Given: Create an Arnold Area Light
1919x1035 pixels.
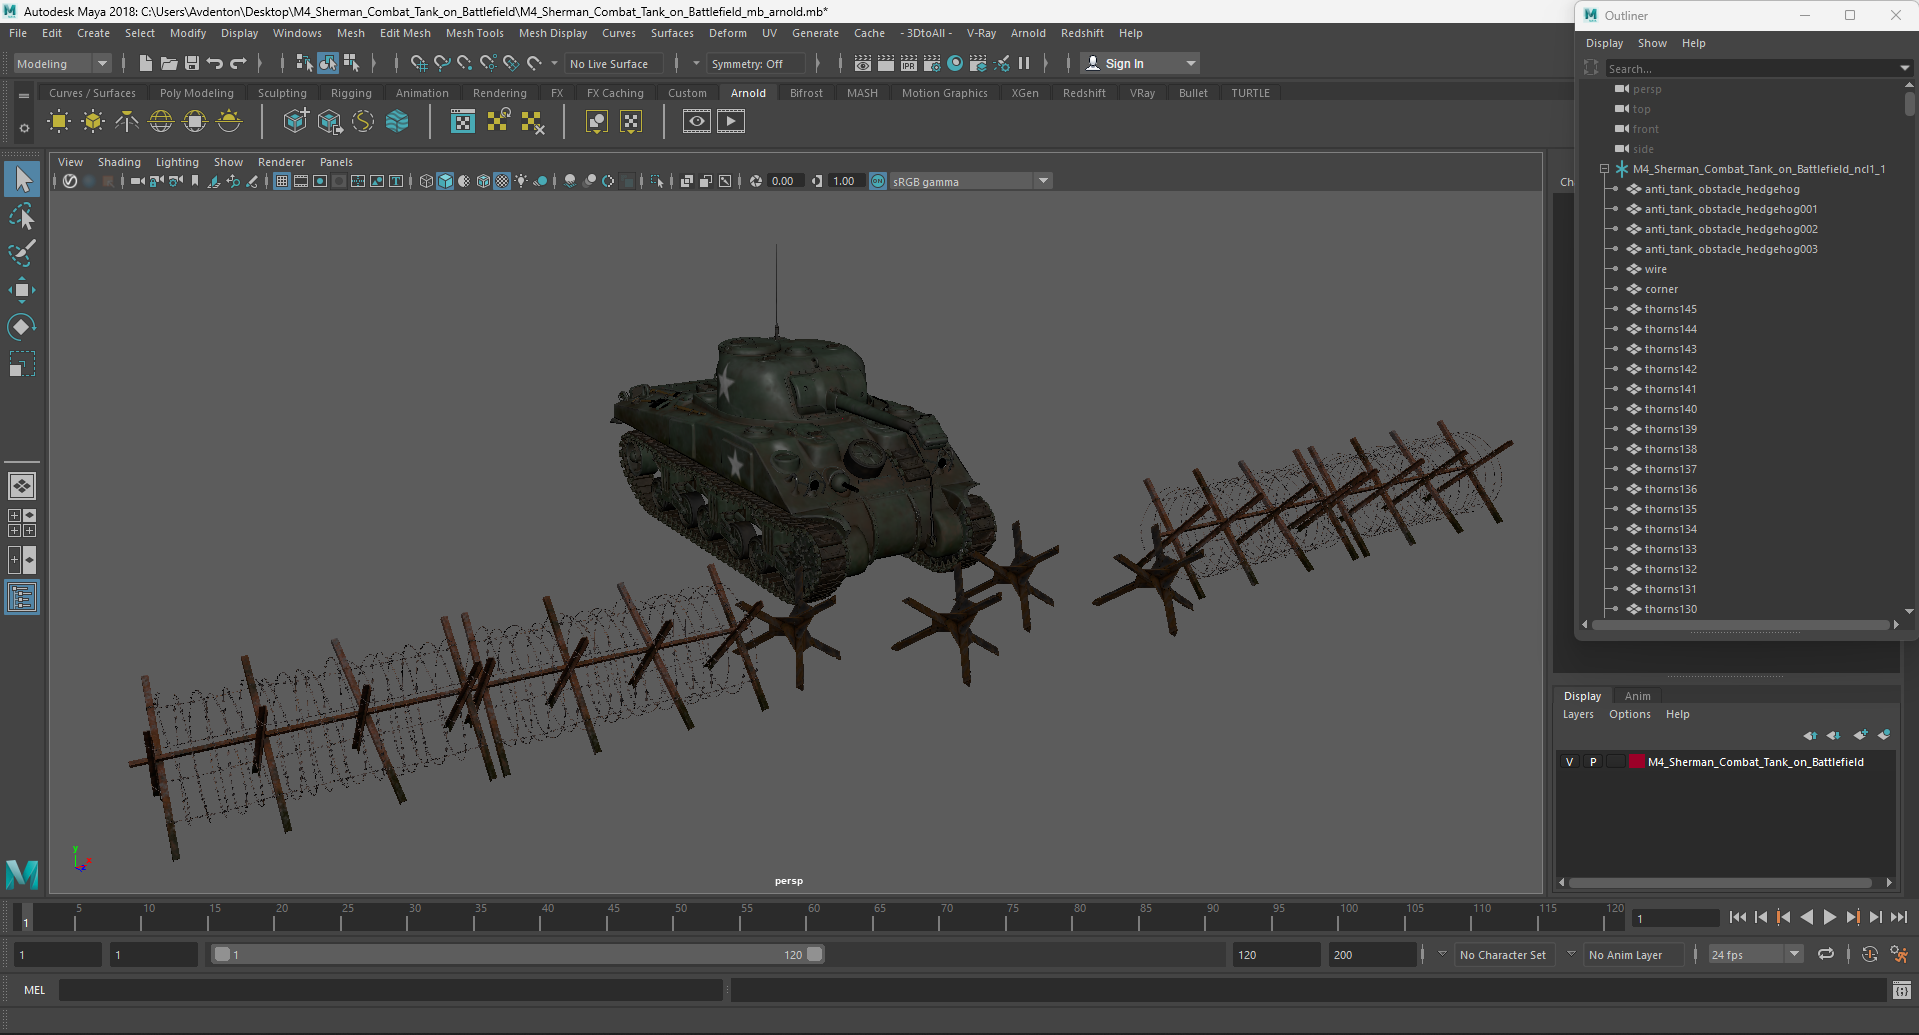Looking at the screenshot, I should pos(59,122).
